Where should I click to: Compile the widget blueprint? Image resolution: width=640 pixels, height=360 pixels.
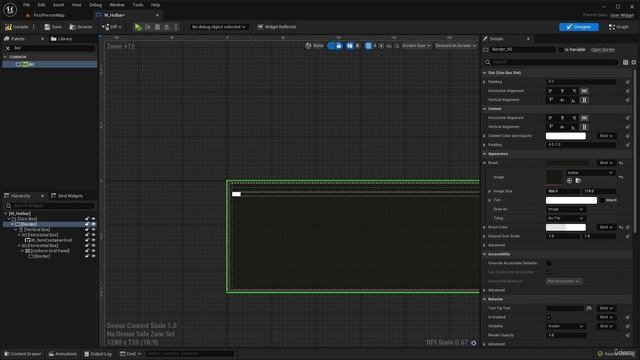point(17,27)
